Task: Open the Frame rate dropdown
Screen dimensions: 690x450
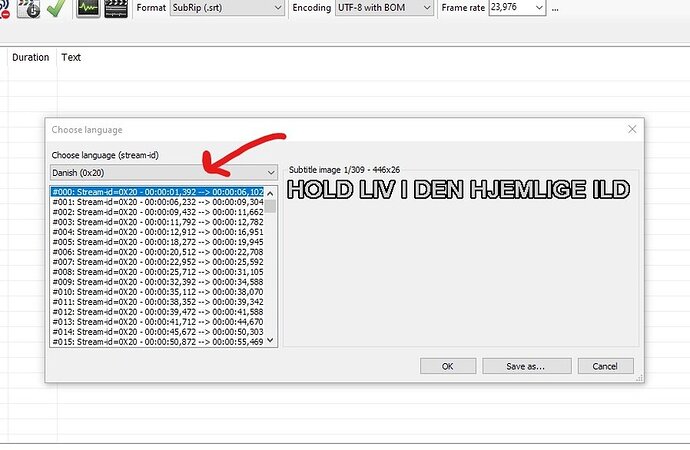Action: (539, 7)
